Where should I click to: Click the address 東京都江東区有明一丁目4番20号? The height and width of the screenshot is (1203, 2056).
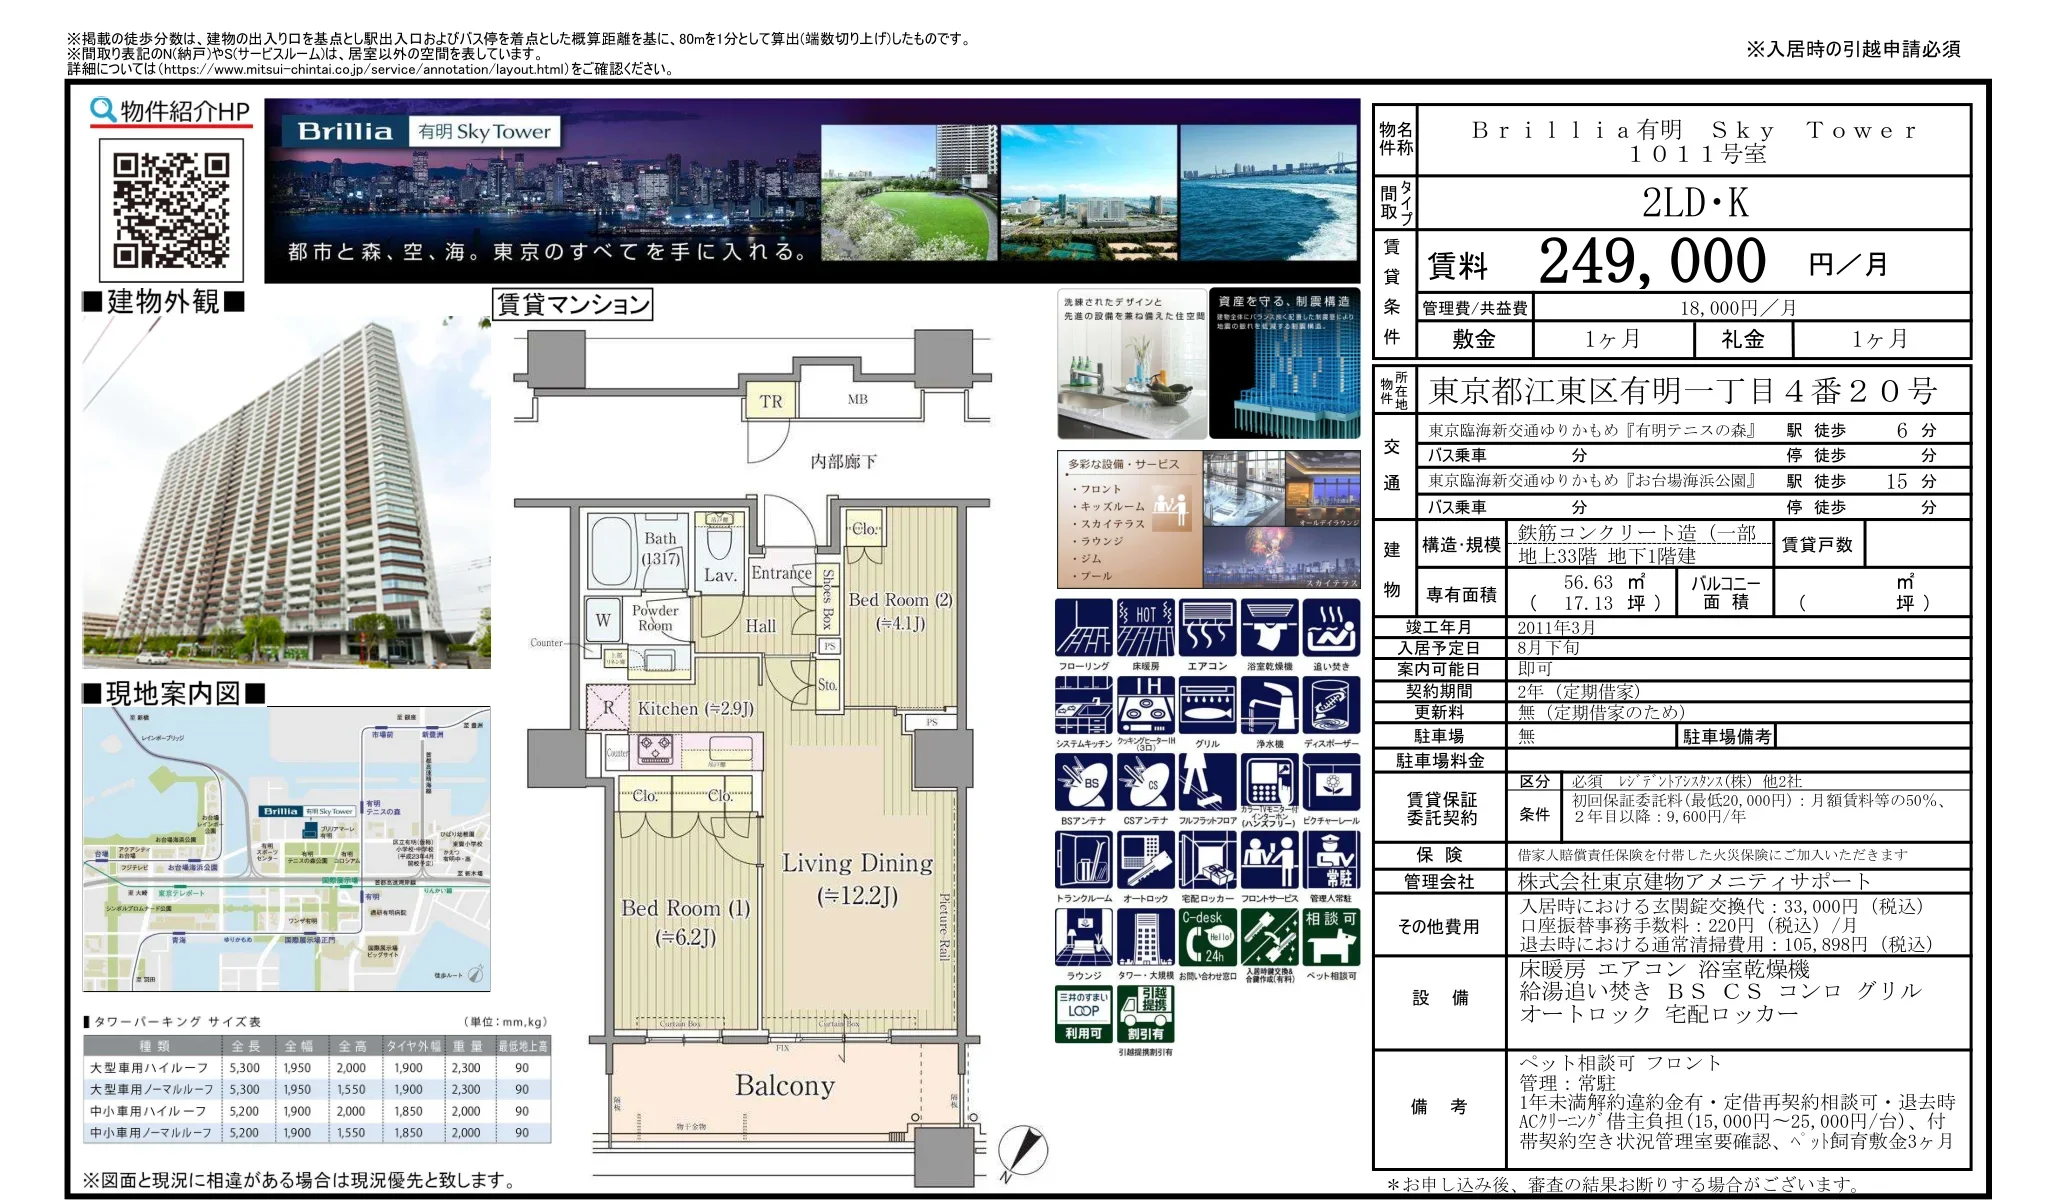click(x=1684, y=391)
